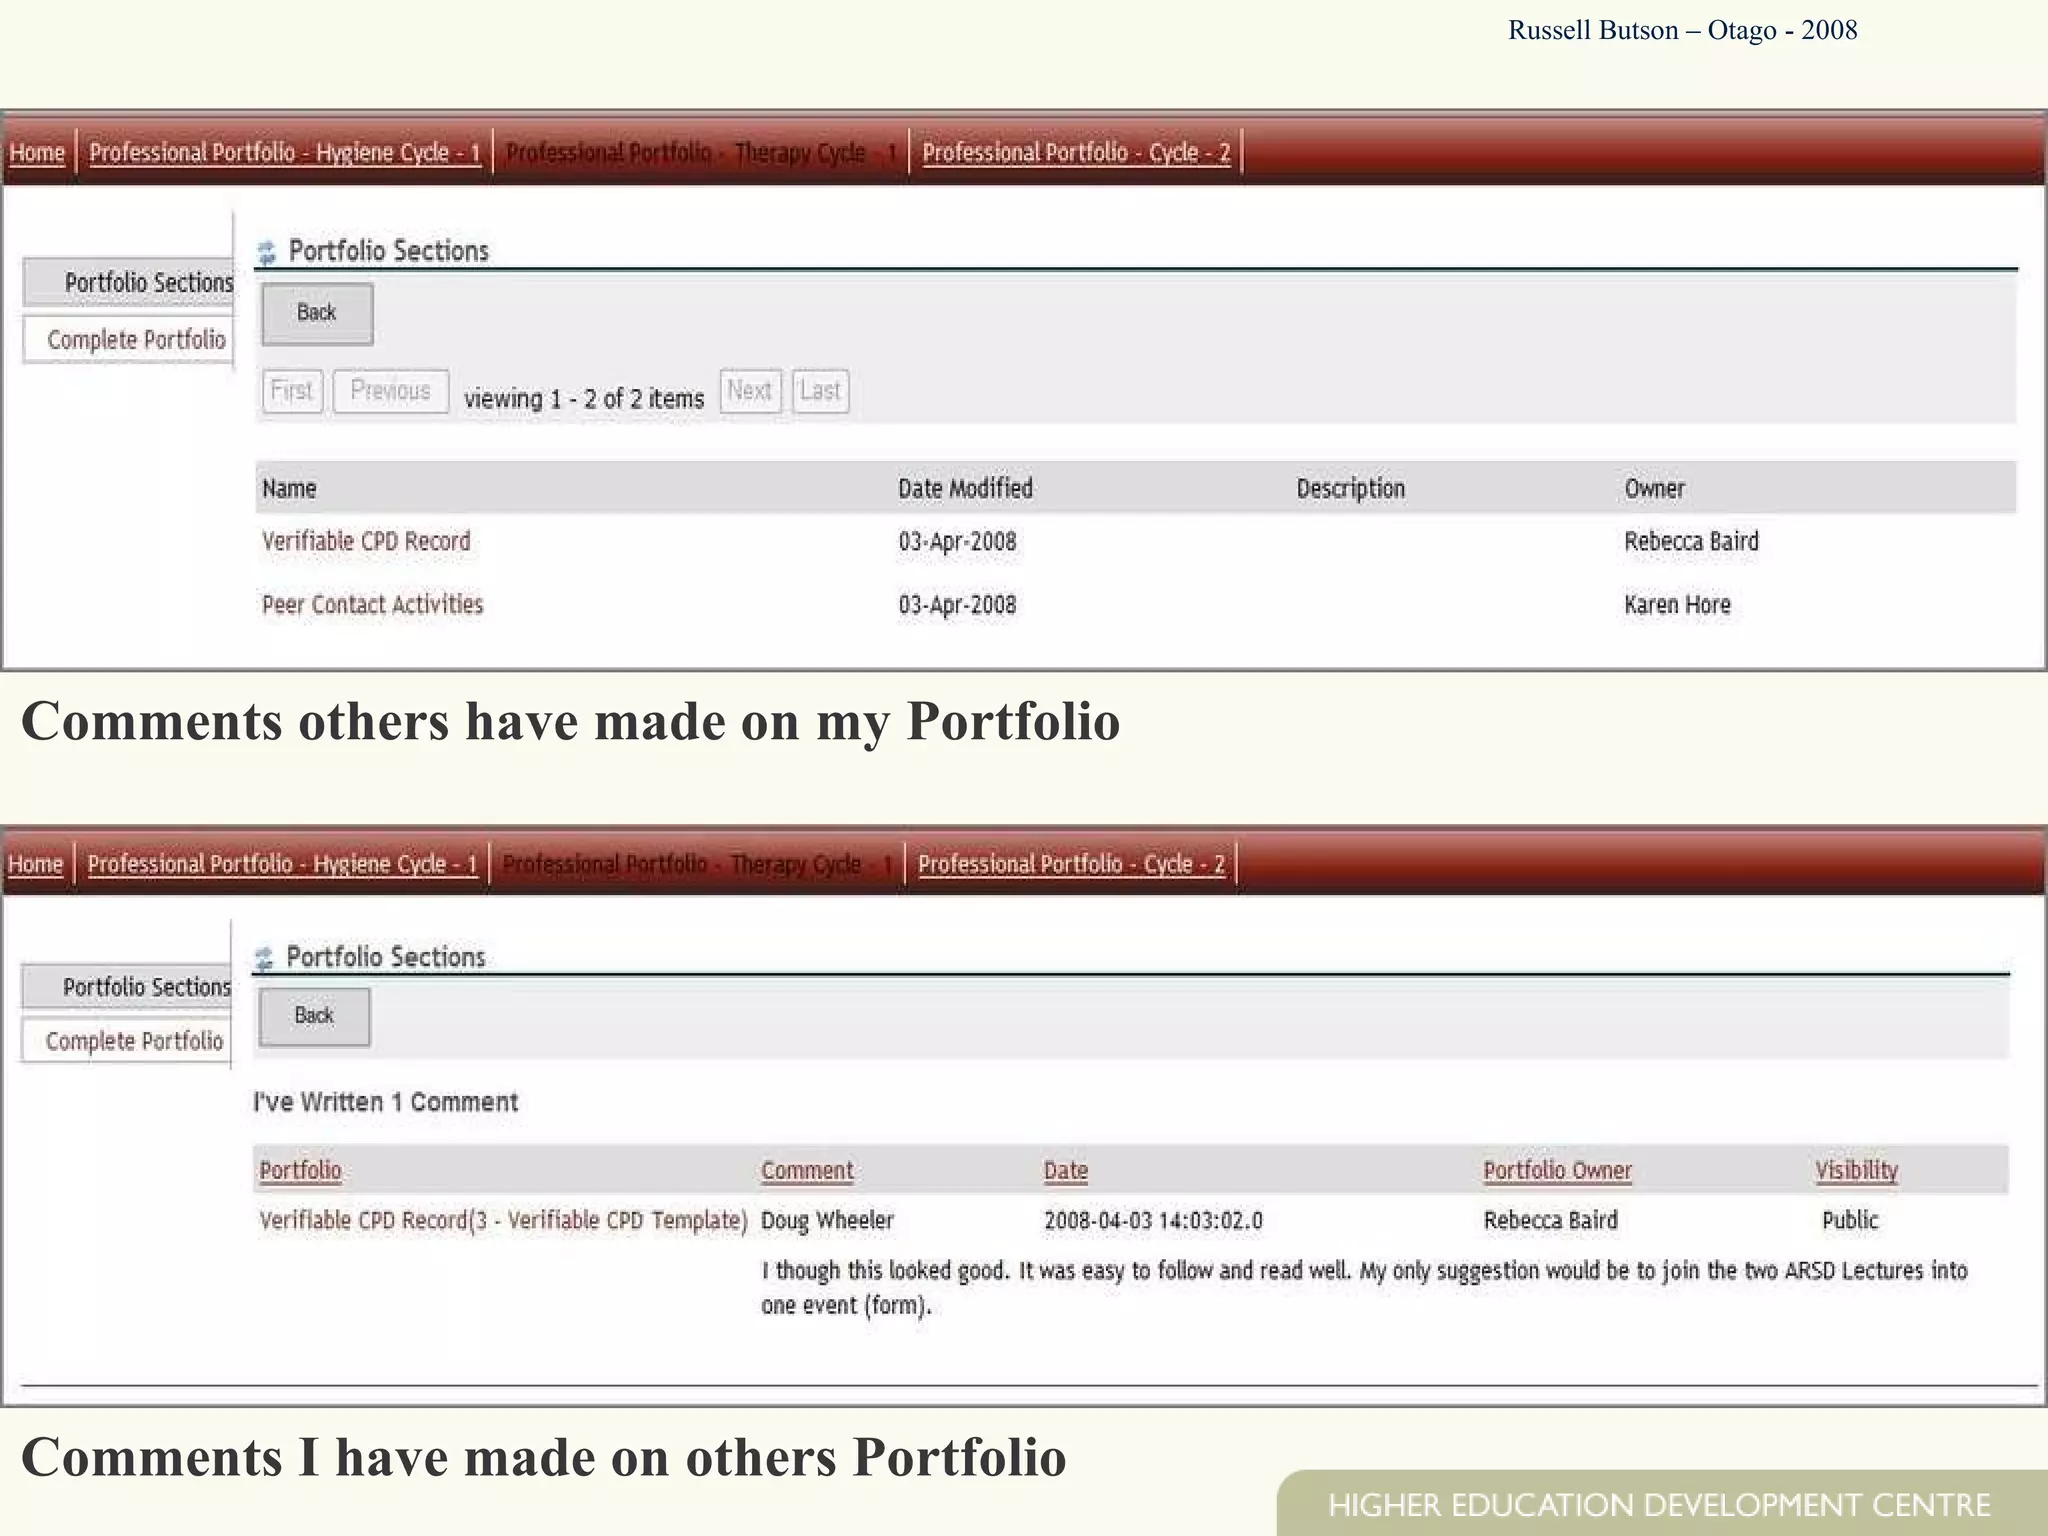2048x1536 pixels.
Task: Select Therapy Cycle - 1 tab in lower bar
Action: pyautogui.click(x=697, y=864)
